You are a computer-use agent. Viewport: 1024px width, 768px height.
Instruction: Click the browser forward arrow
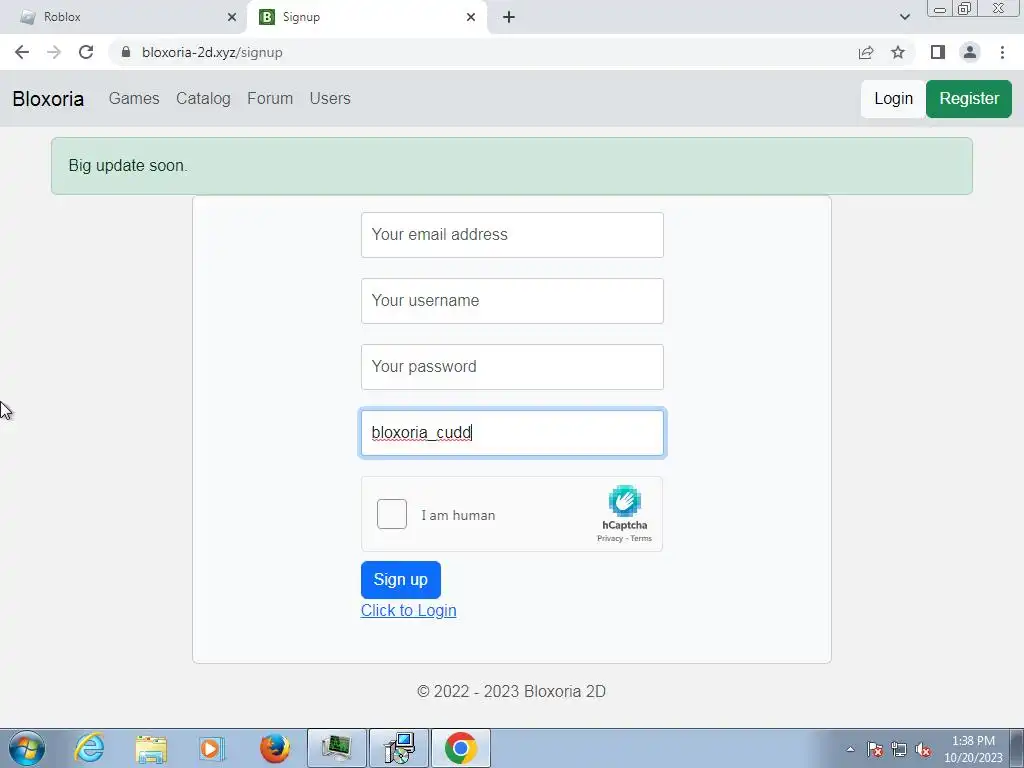(x=54, y=52)
